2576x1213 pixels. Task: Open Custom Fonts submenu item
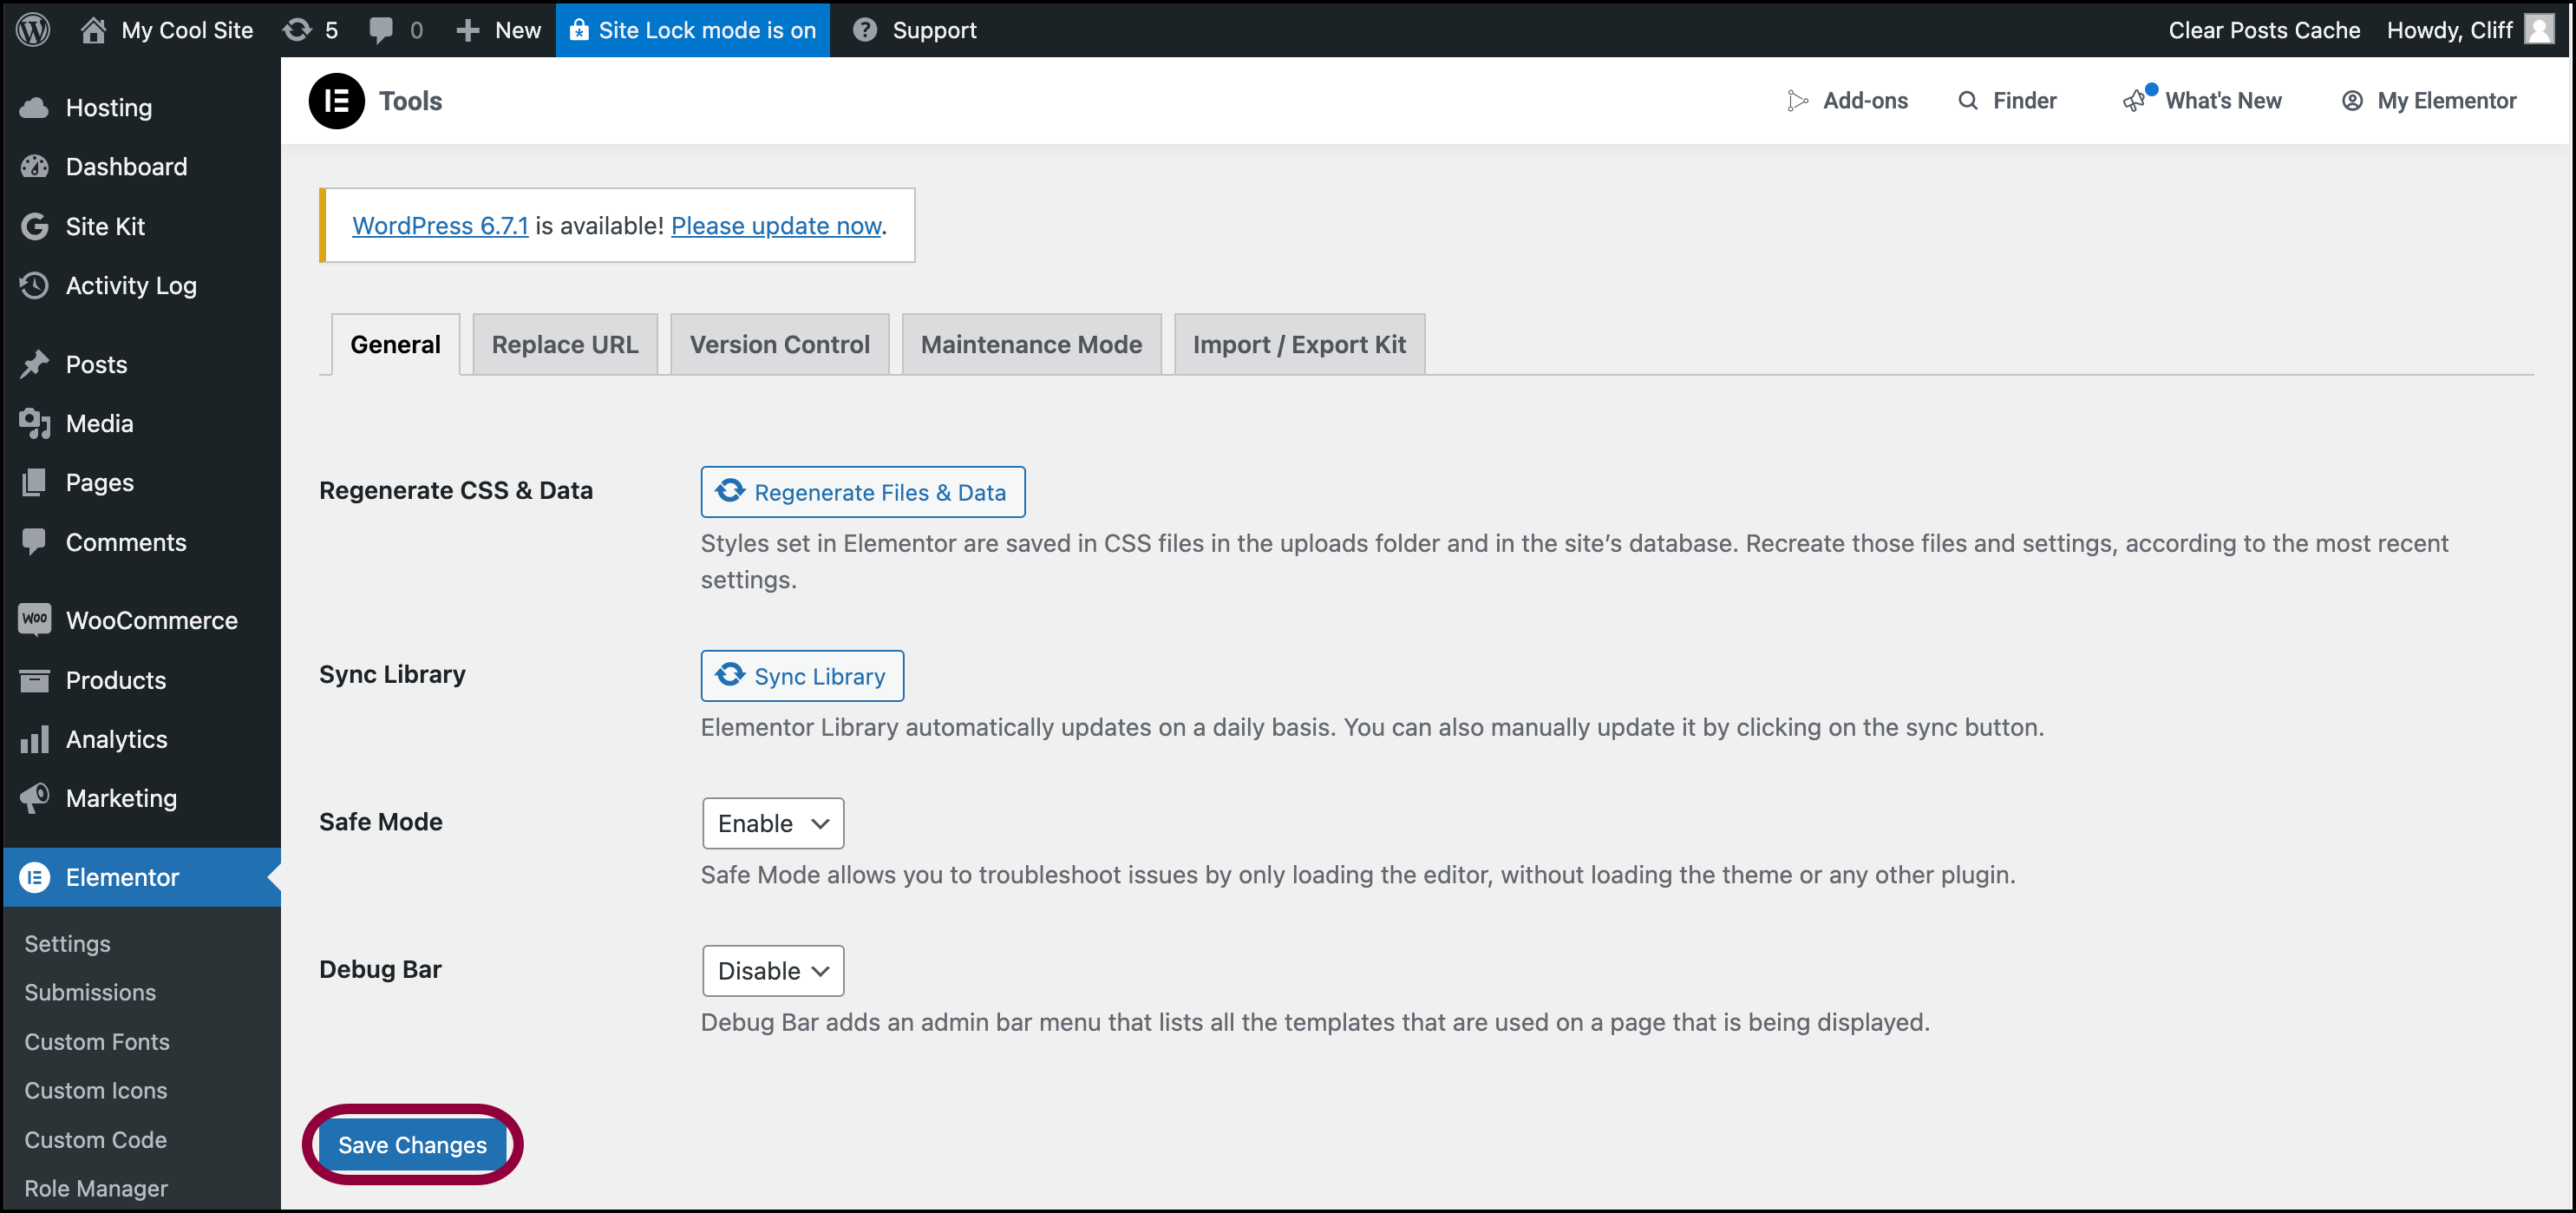point(97,1042)
